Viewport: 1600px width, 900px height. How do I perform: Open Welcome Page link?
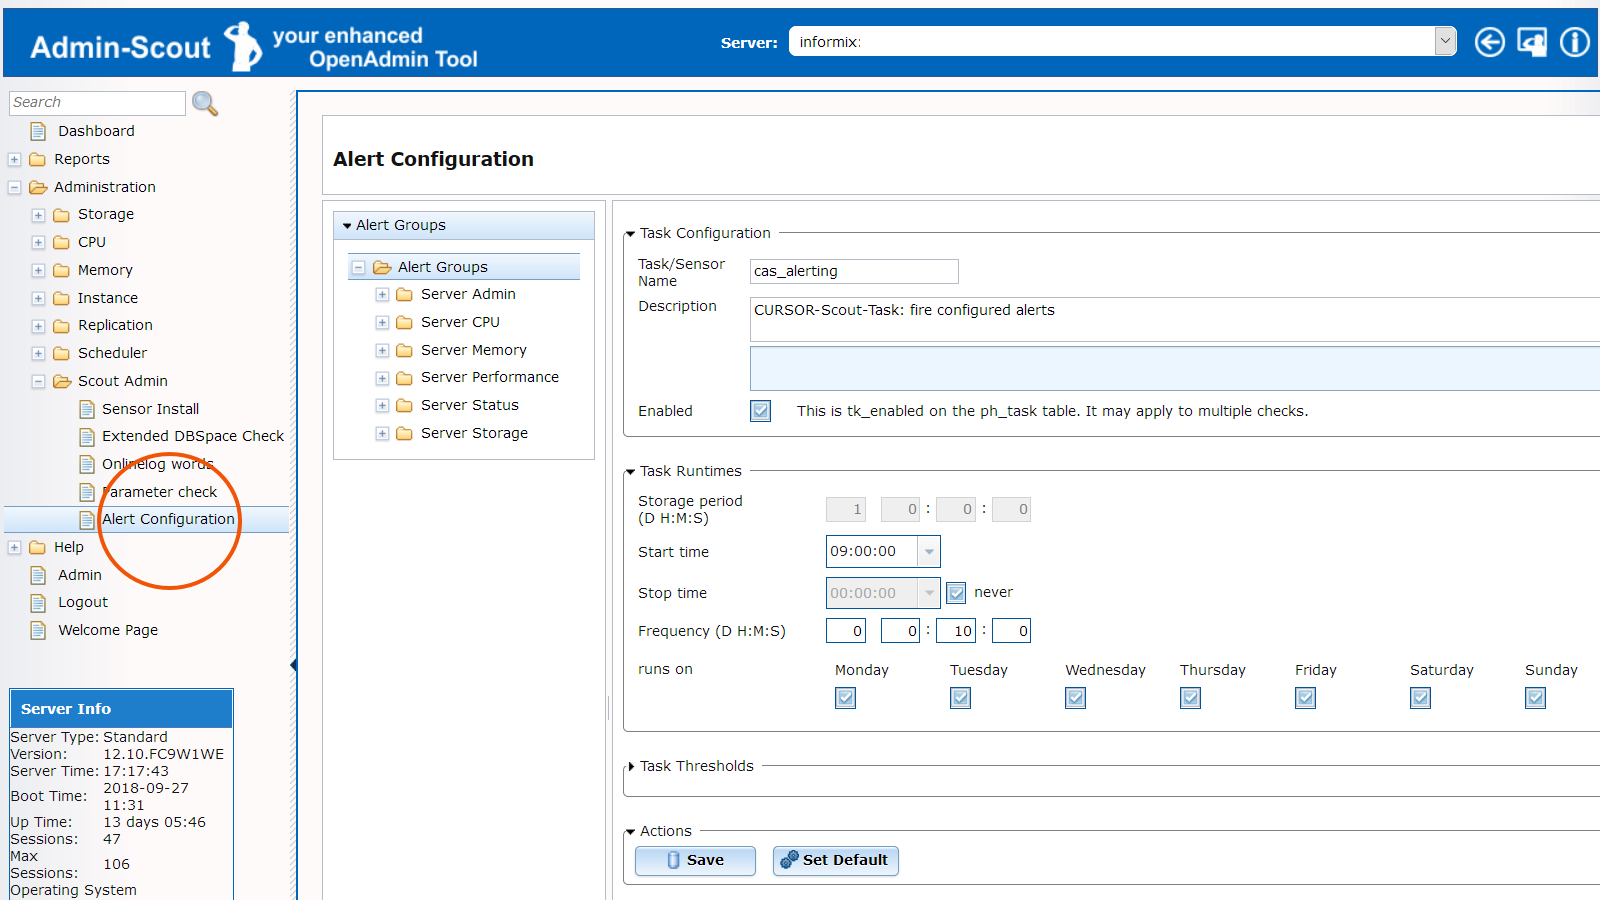(x=108, y=630)
